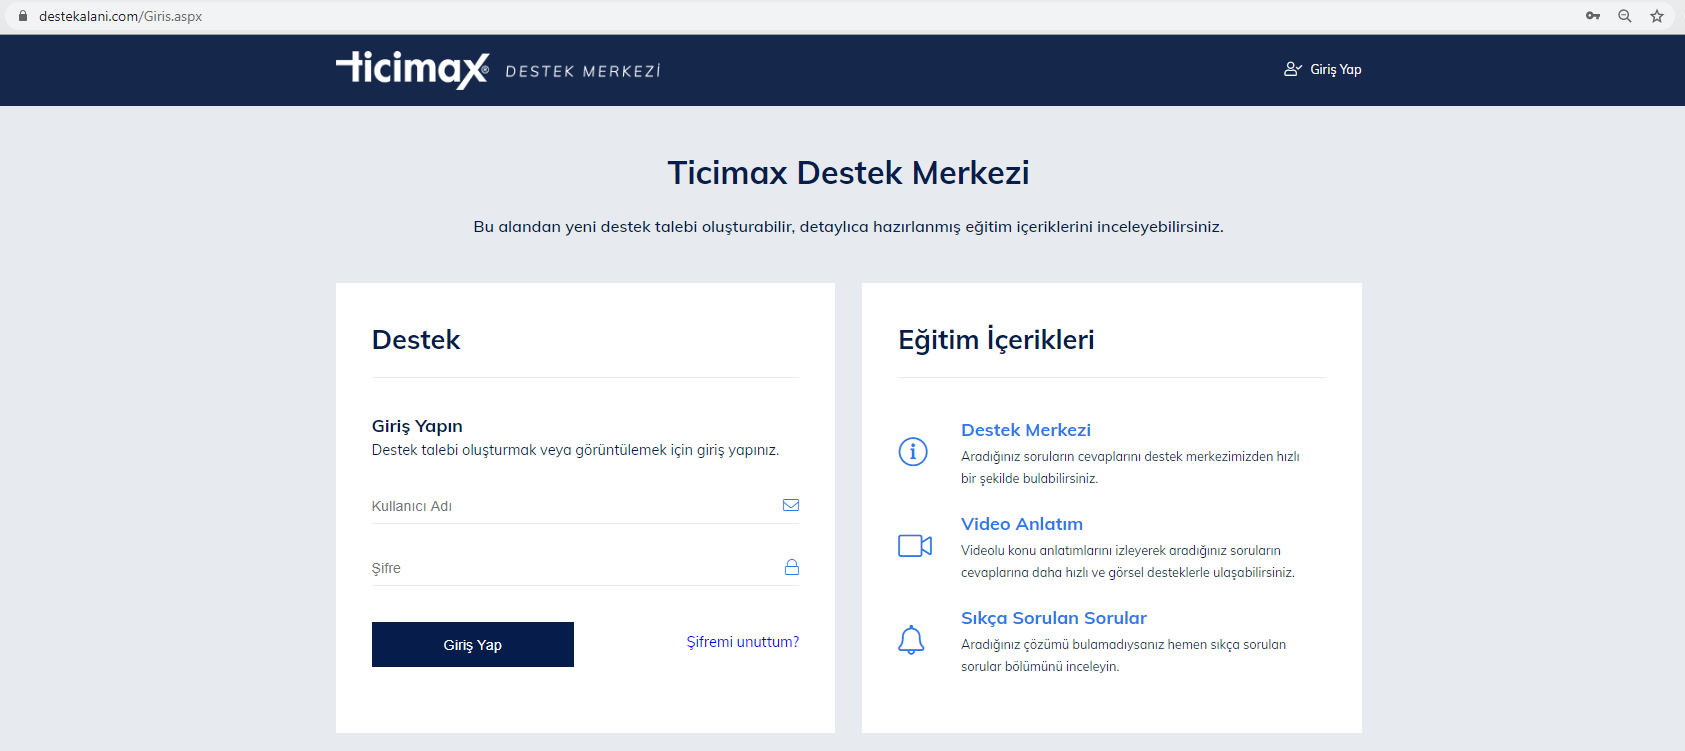The image size is (1685, 751).
Task: Click the video camera icon for Video Anlatım
Action: point(915,546)
